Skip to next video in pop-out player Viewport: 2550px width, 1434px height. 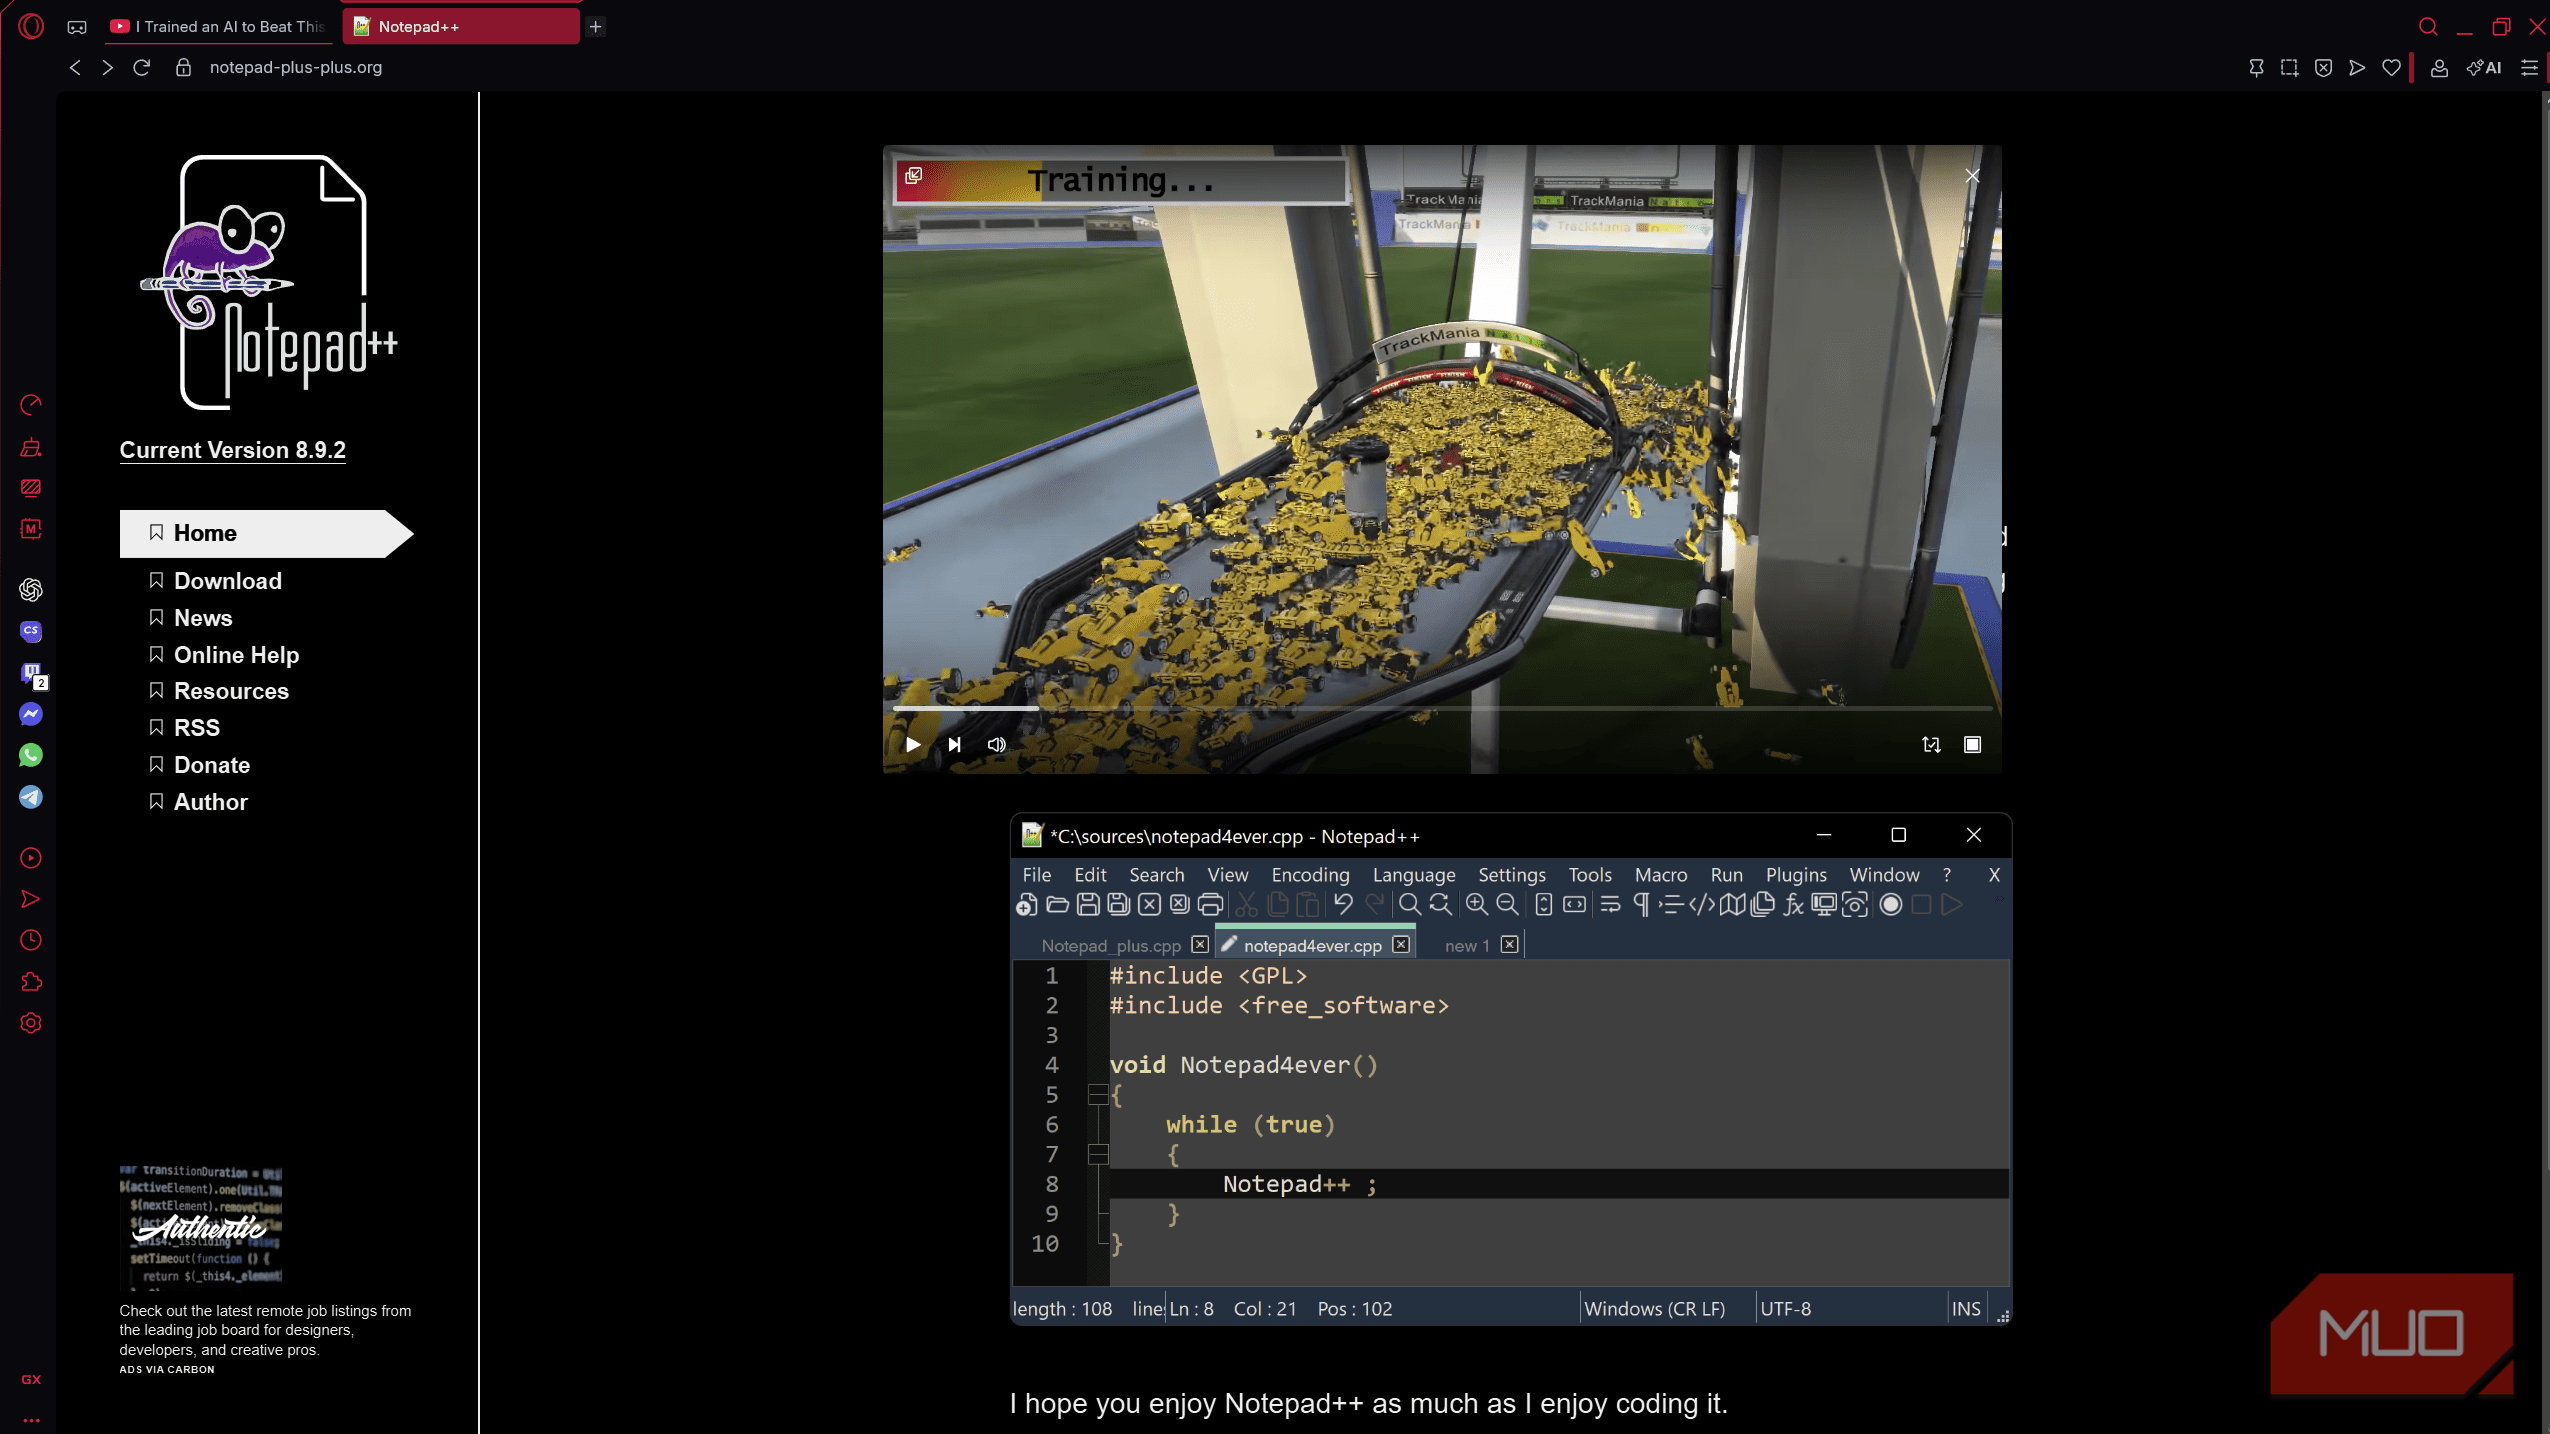(954, 744)
